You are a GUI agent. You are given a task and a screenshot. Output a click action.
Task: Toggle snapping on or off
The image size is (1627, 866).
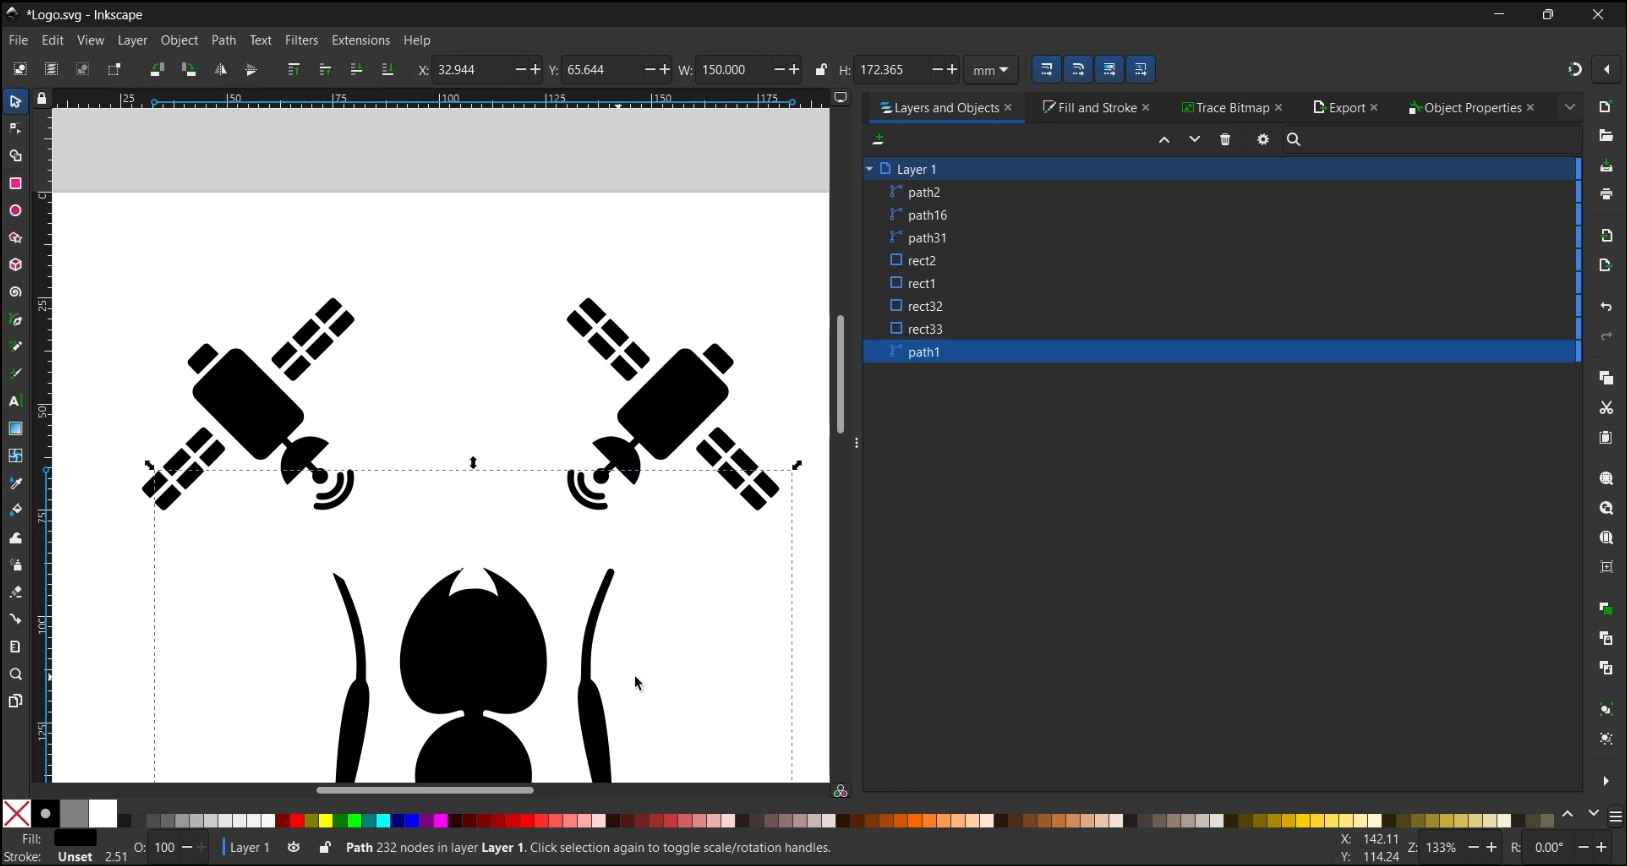coord(1575,70)
